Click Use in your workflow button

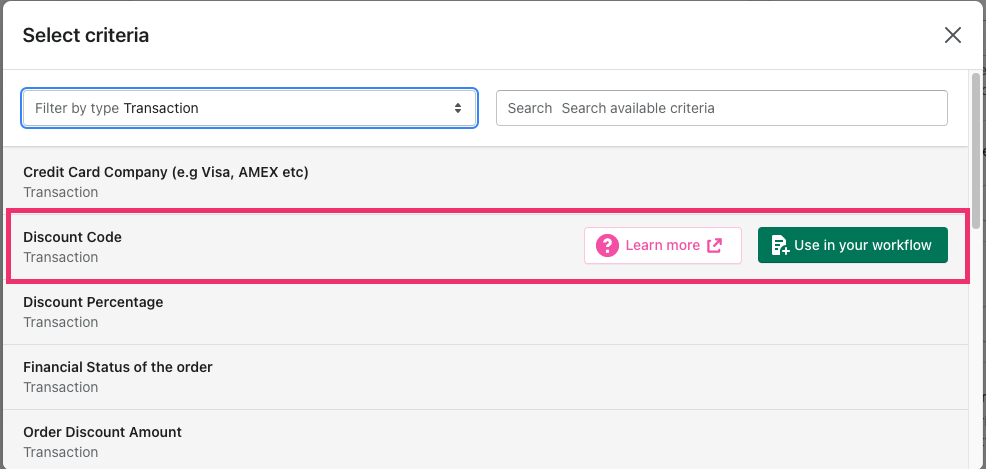tap(853, 245)
